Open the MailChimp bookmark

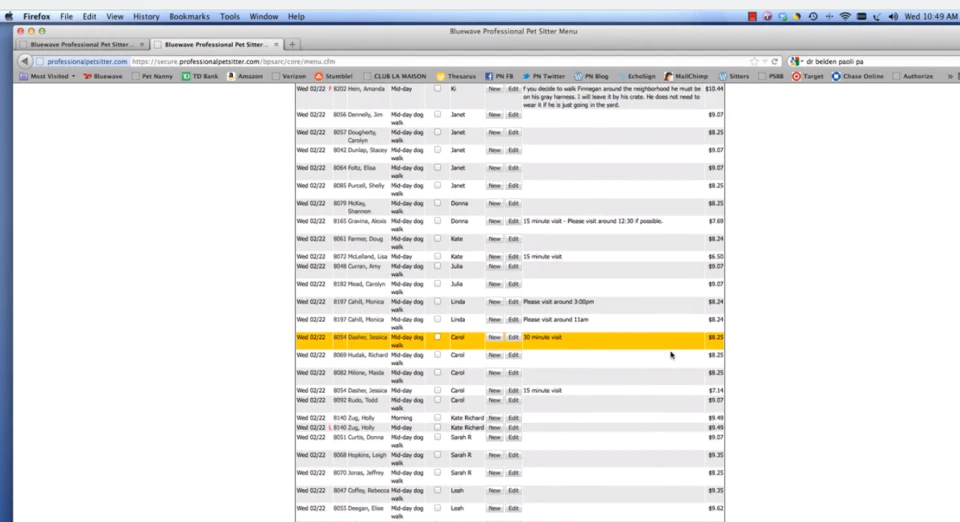(x=686, y=76)
